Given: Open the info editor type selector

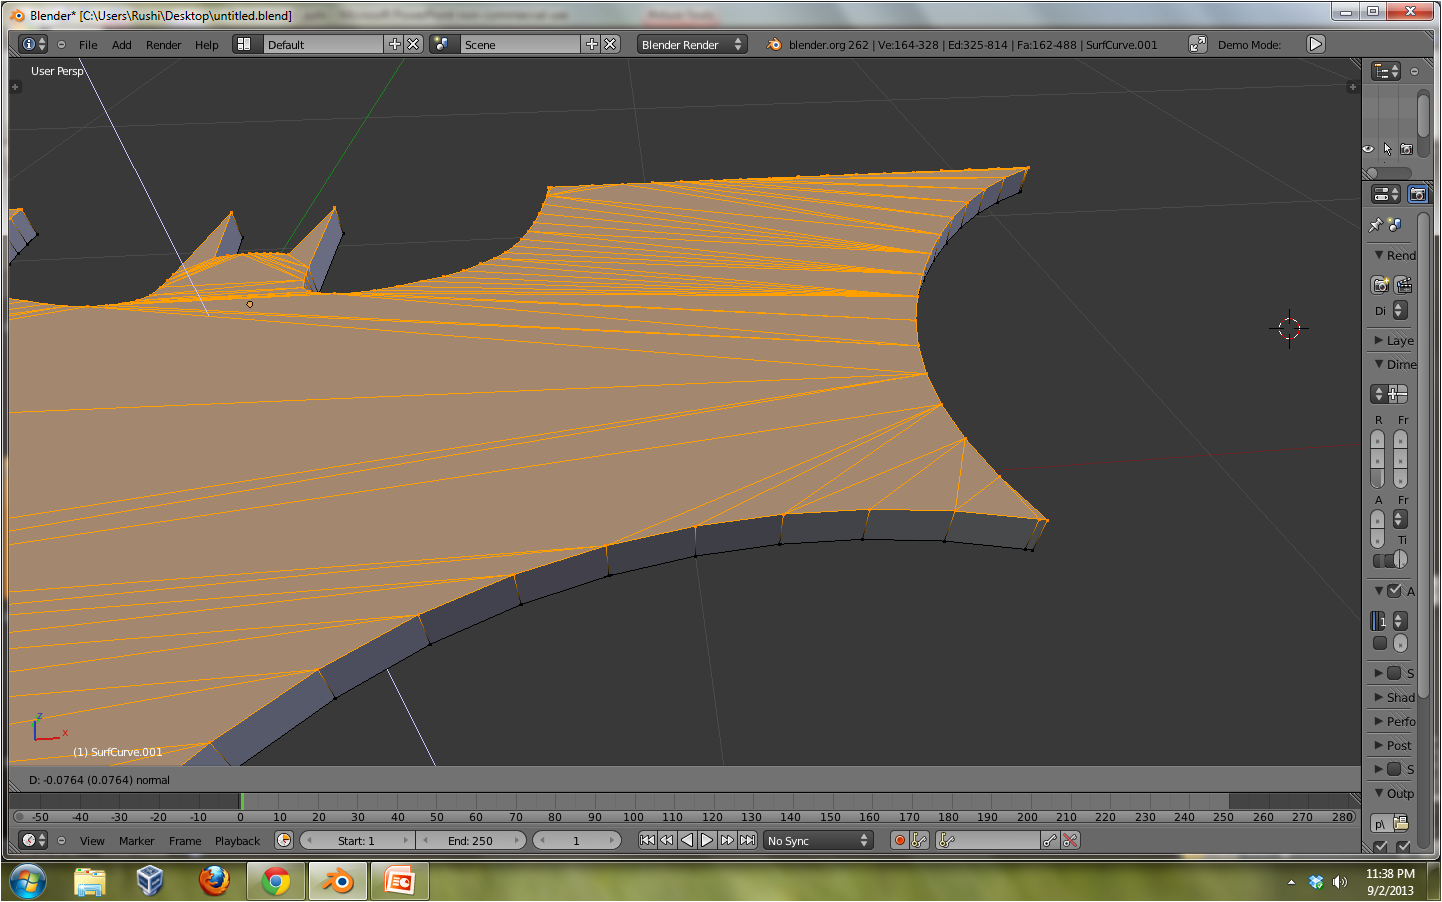Looking at the screenshot, I should click(x=33, y=44).
